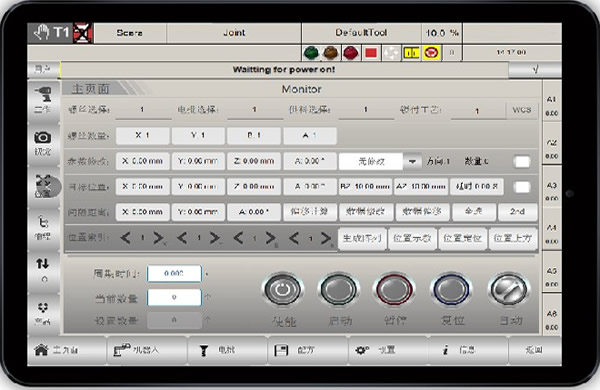
Task: Open the recipe tab with floppy icon
Action: (308, 350)
